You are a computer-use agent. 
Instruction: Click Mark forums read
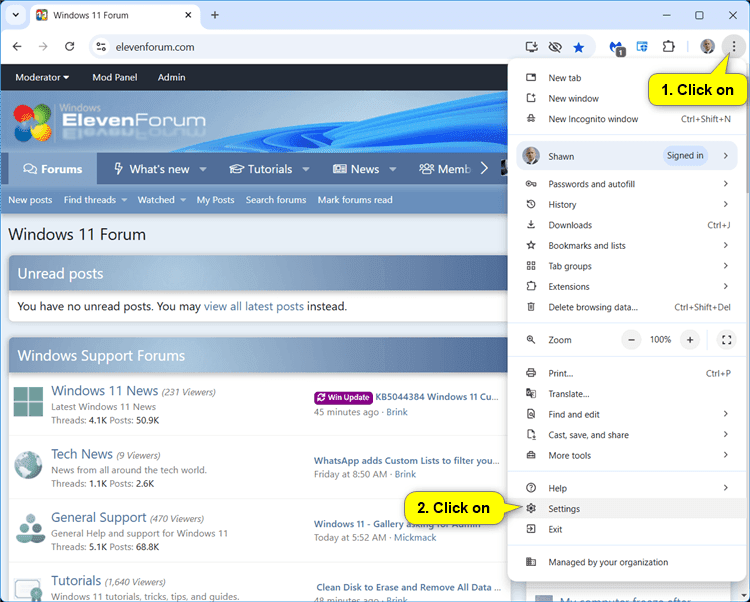click(x=355, y=200)
